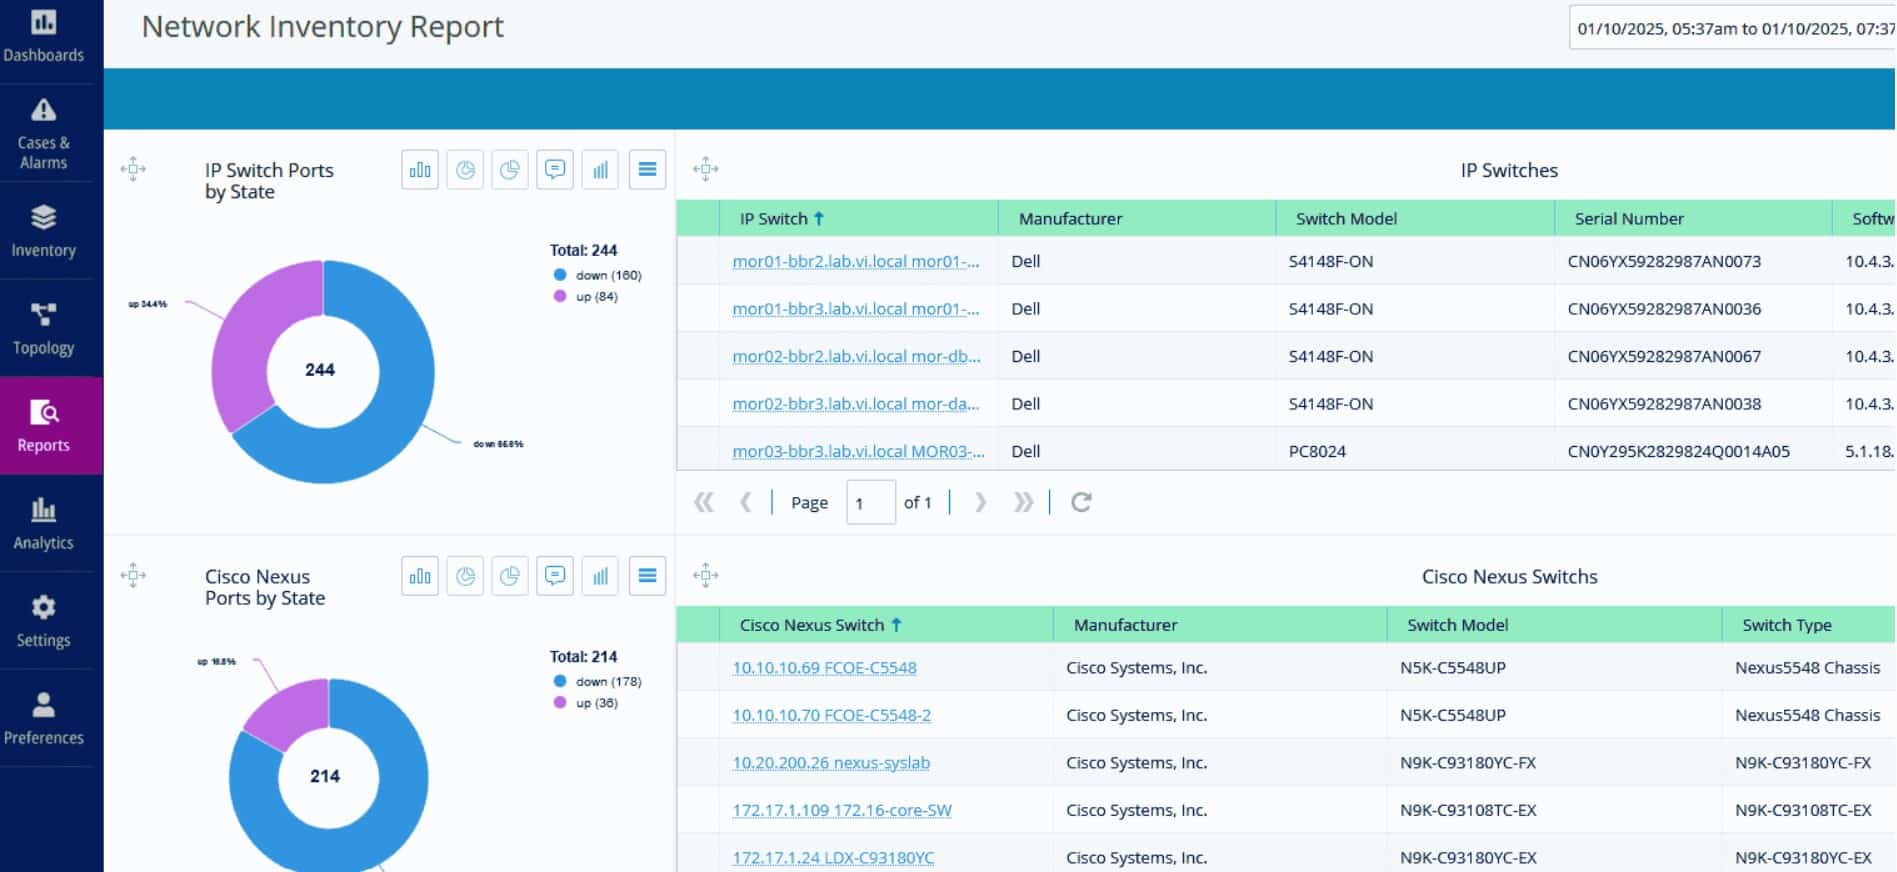Toggle labels on Cisco Nexus Ports chart
The height and width of the screenshot is (872, 1897).
(x=555, y=576)
